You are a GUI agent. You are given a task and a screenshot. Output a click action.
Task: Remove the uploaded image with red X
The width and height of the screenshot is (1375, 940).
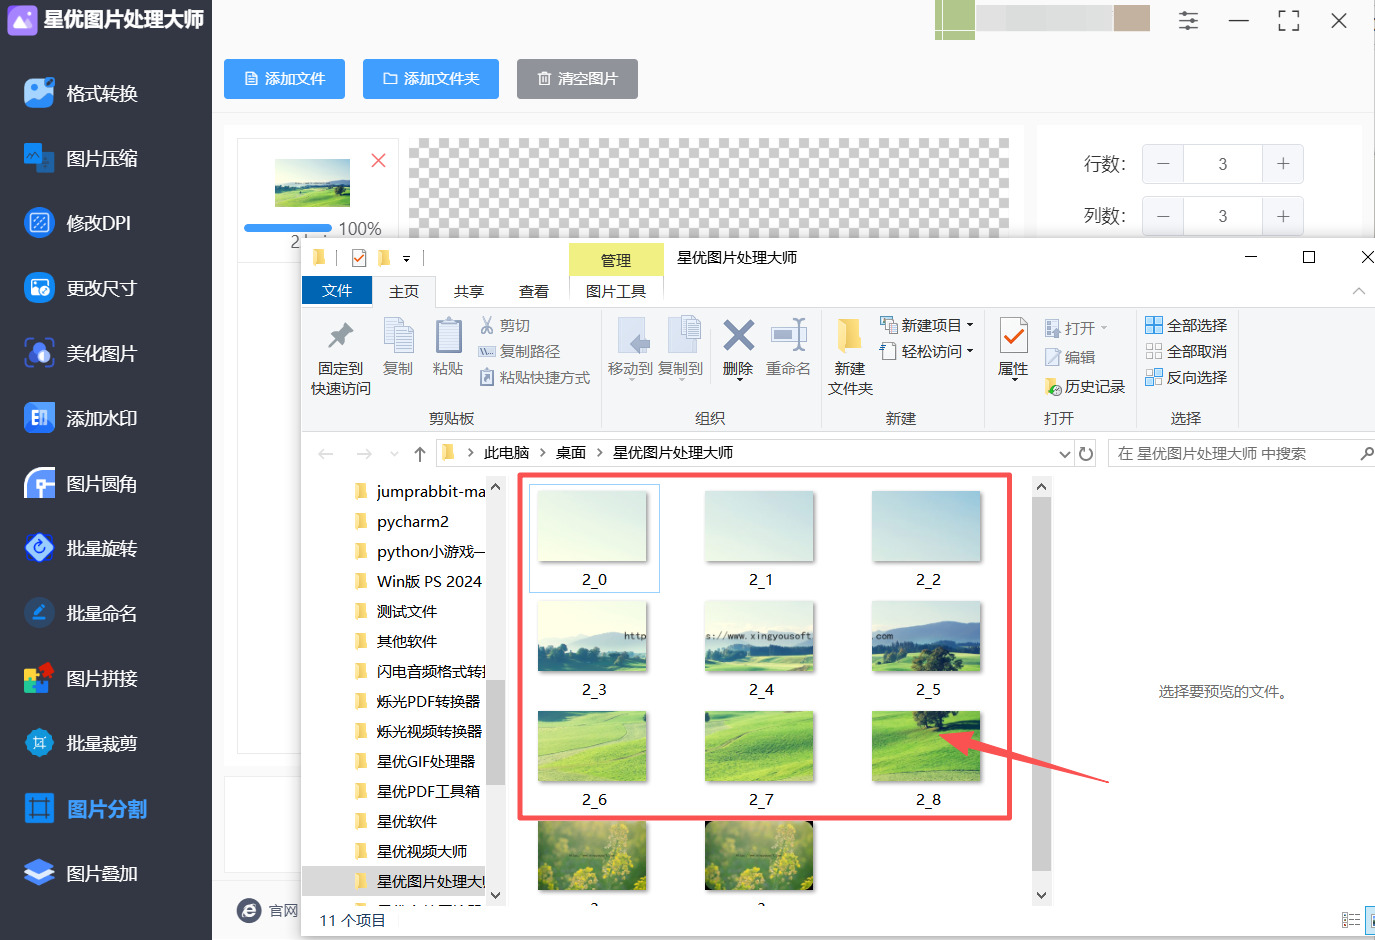(378, 160)
